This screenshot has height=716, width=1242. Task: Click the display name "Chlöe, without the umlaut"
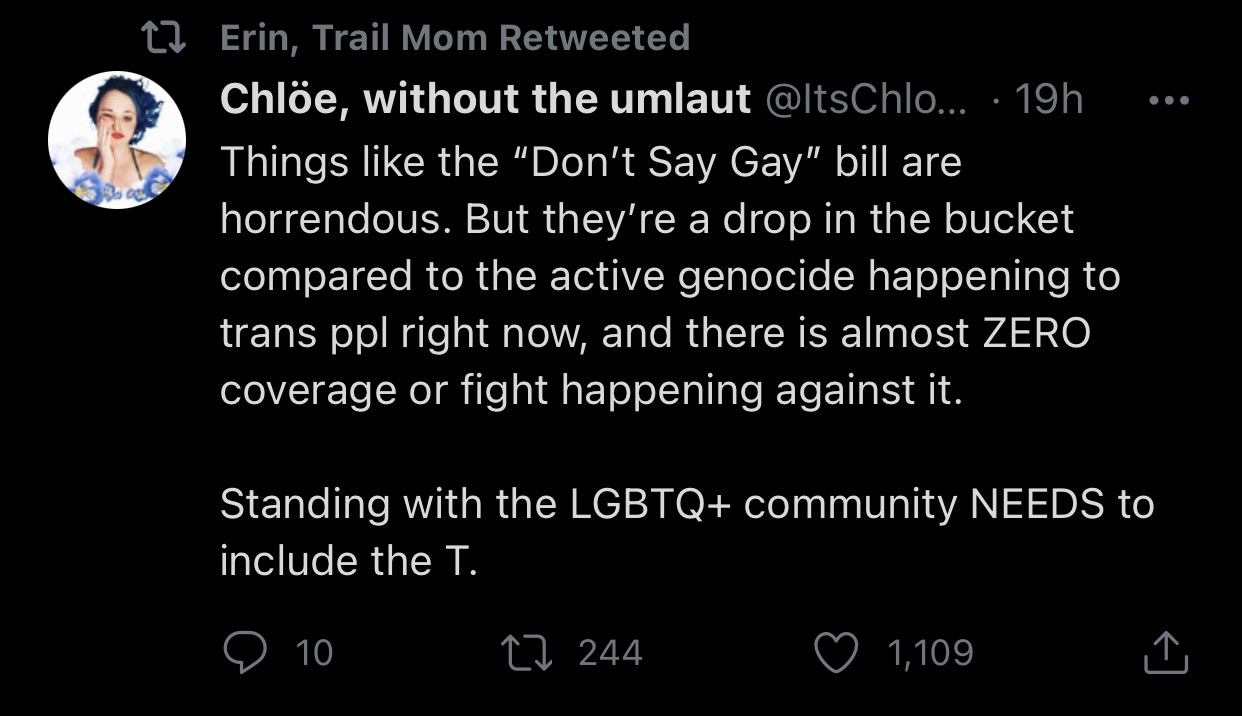coord(485,99)
